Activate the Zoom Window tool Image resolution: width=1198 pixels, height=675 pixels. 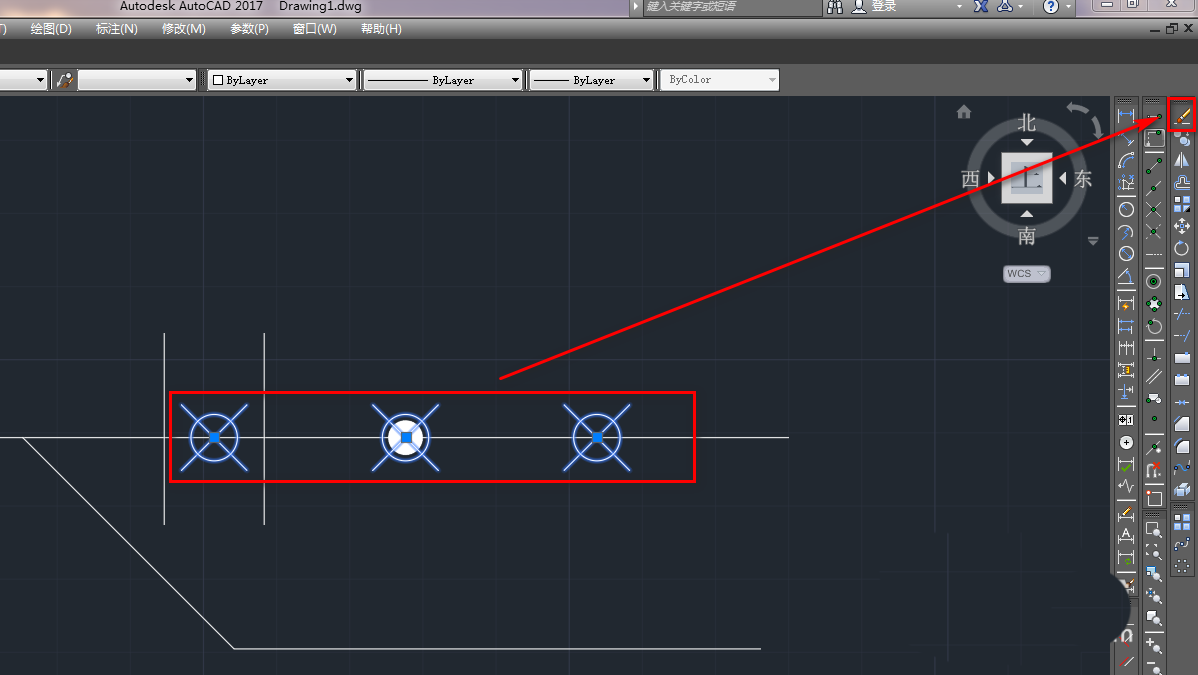[1154, 529]
